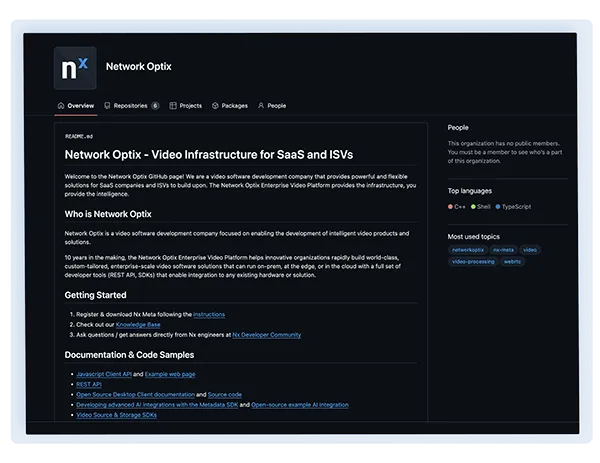Click the video-processing topic tag

[x=473, y=261]
